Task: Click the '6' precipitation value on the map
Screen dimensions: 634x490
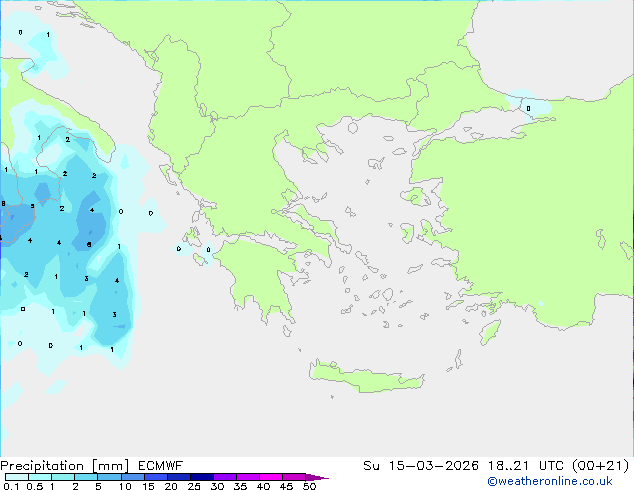Action: tap(89, 244)
